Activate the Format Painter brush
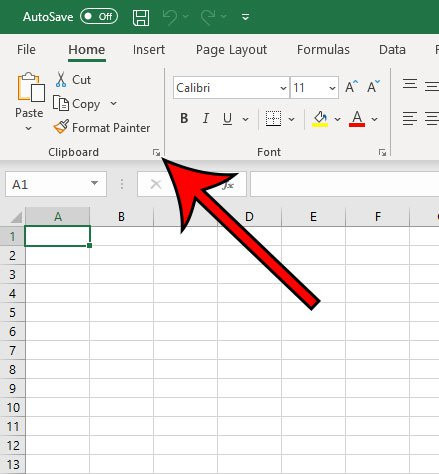 point(61,127)
